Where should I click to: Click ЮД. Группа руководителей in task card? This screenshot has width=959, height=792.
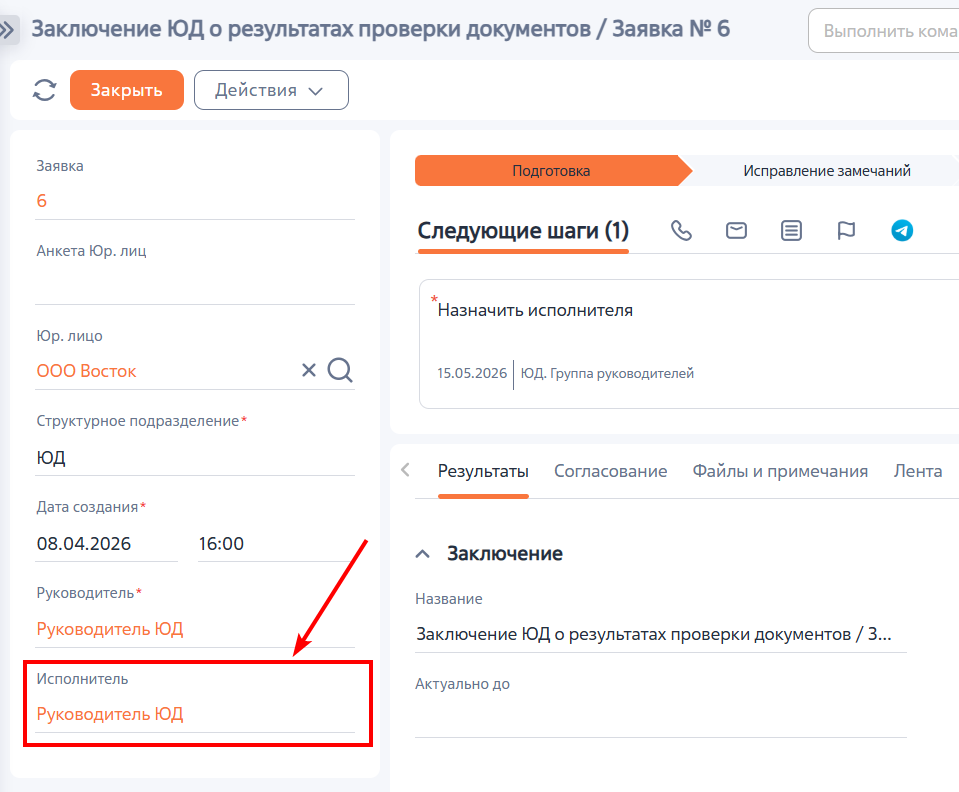(607, 373)
